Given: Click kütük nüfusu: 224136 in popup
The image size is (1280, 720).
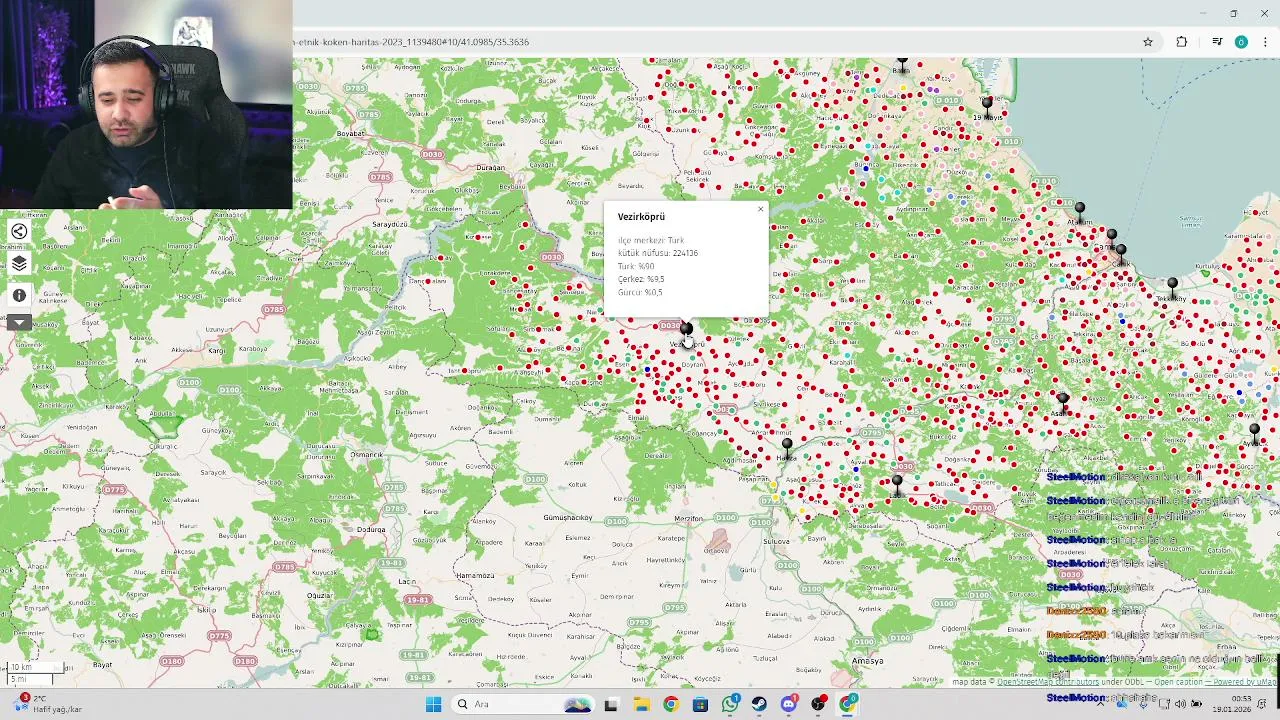Looking at the screenshot, I should 657,253.
